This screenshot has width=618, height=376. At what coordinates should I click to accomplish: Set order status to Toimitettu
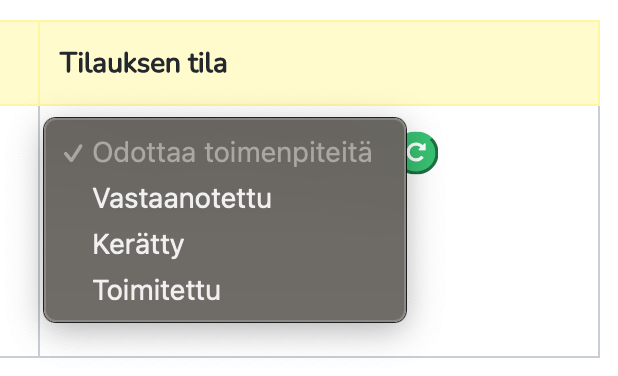pyautogui.click(x=225, y=290)
